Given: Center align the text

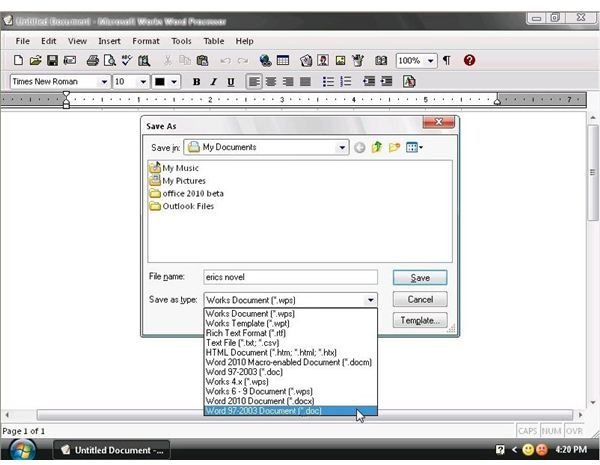Looking at the screenshot, I should (271, 82).
